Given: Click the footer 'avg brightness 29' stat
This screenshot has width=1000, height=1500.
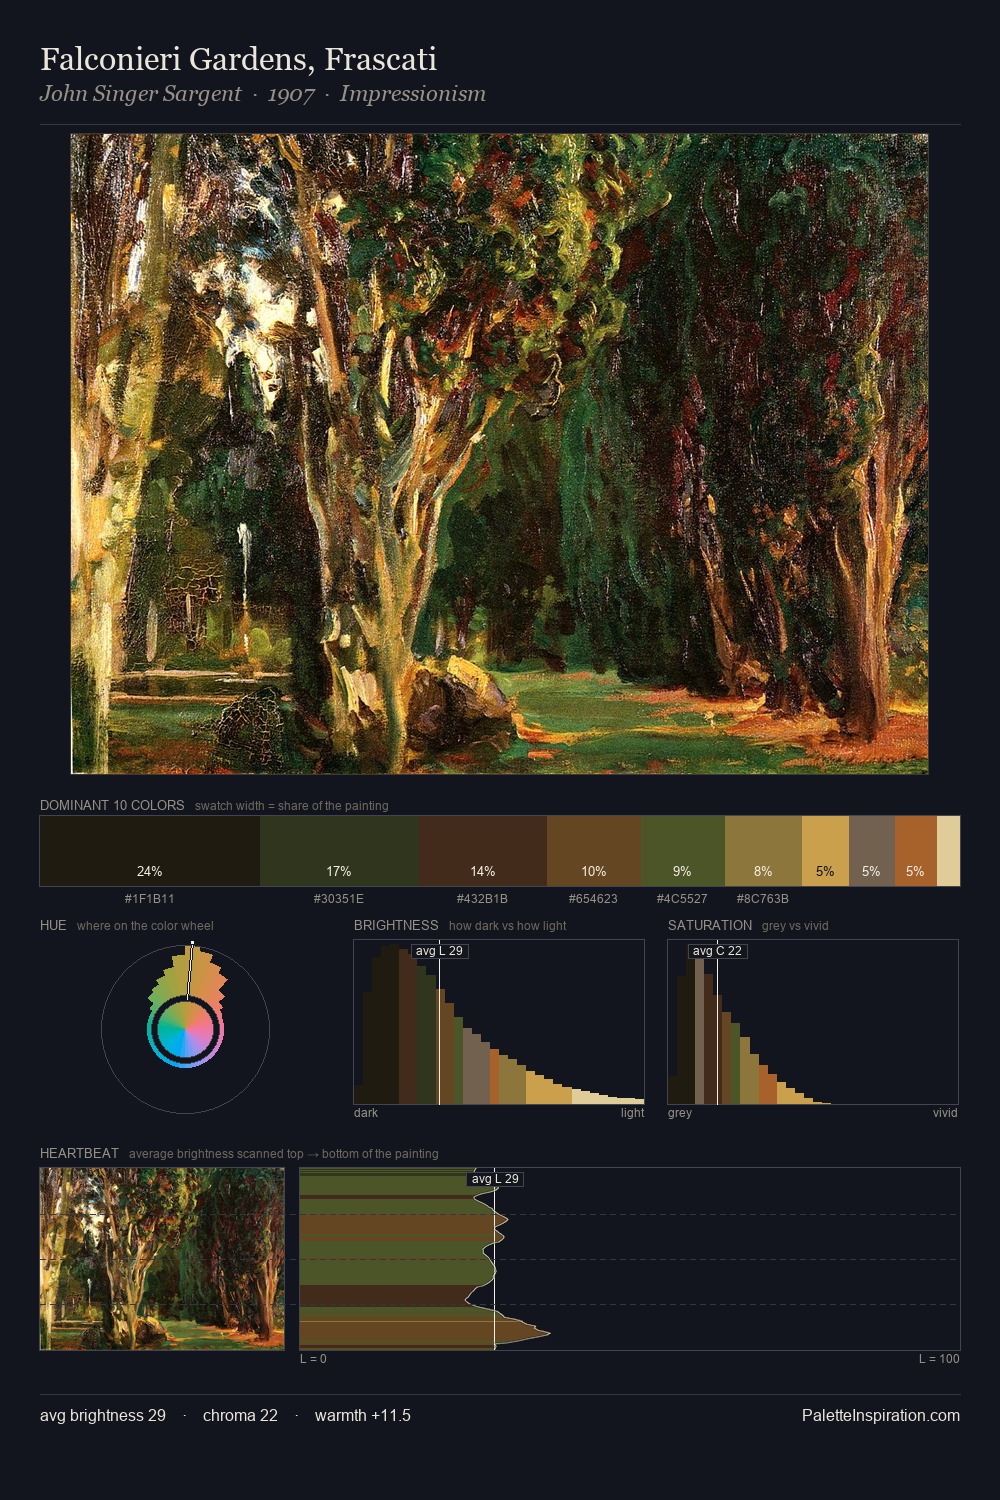Looking at the screenshot, I should coord(103,1415).
